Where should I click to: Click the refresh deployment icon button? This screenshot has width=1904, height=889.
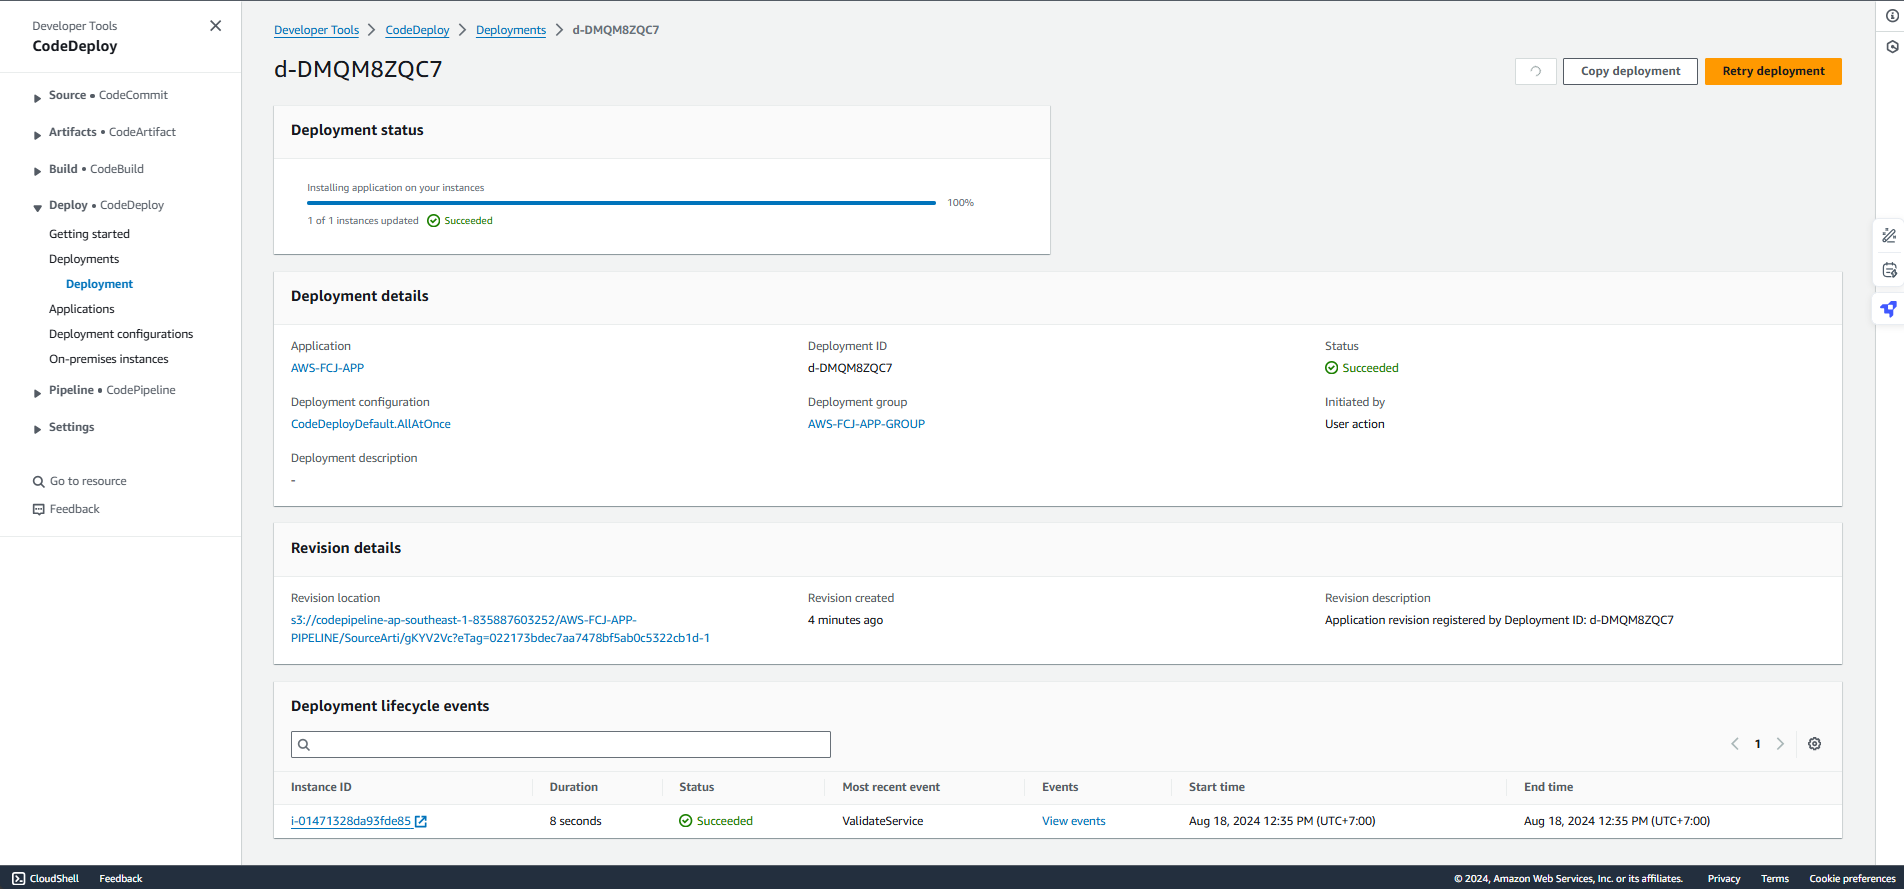tap(1535, 71)
